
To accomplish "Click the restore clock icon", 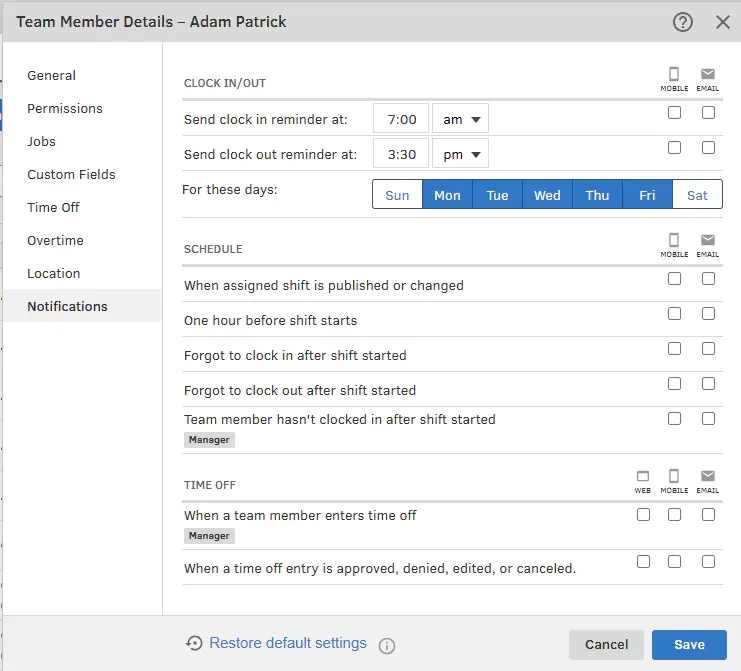I will pyautogui.click(x=194, y=643).
